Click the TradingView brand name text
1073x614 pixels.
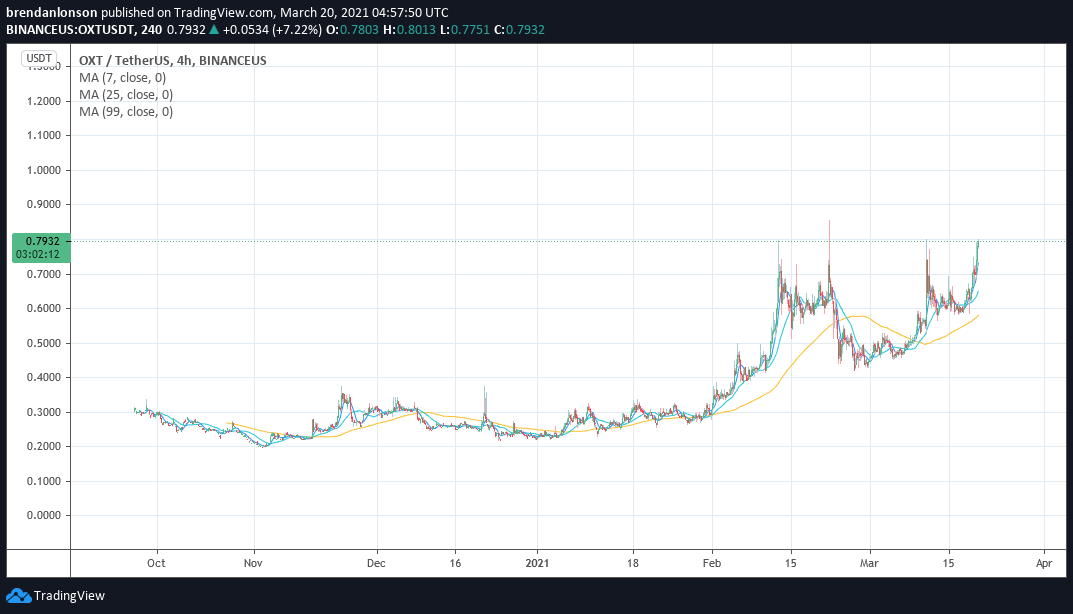[x=69, y=596]
